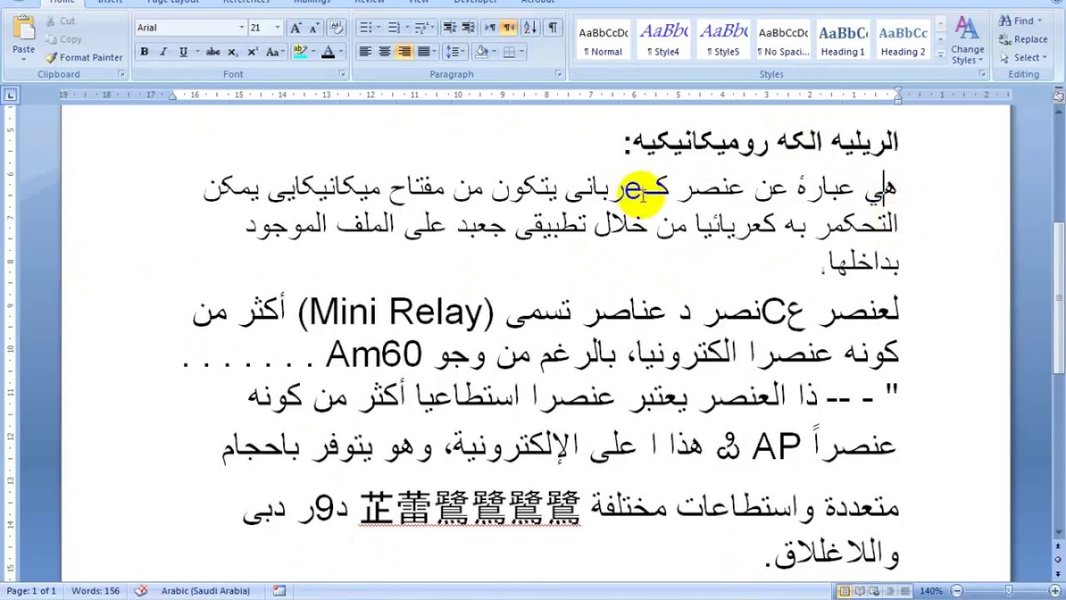Toggle Right-to-Left text direction
This screenshot has height=600, width=1066.
click(x=509, y=28)
